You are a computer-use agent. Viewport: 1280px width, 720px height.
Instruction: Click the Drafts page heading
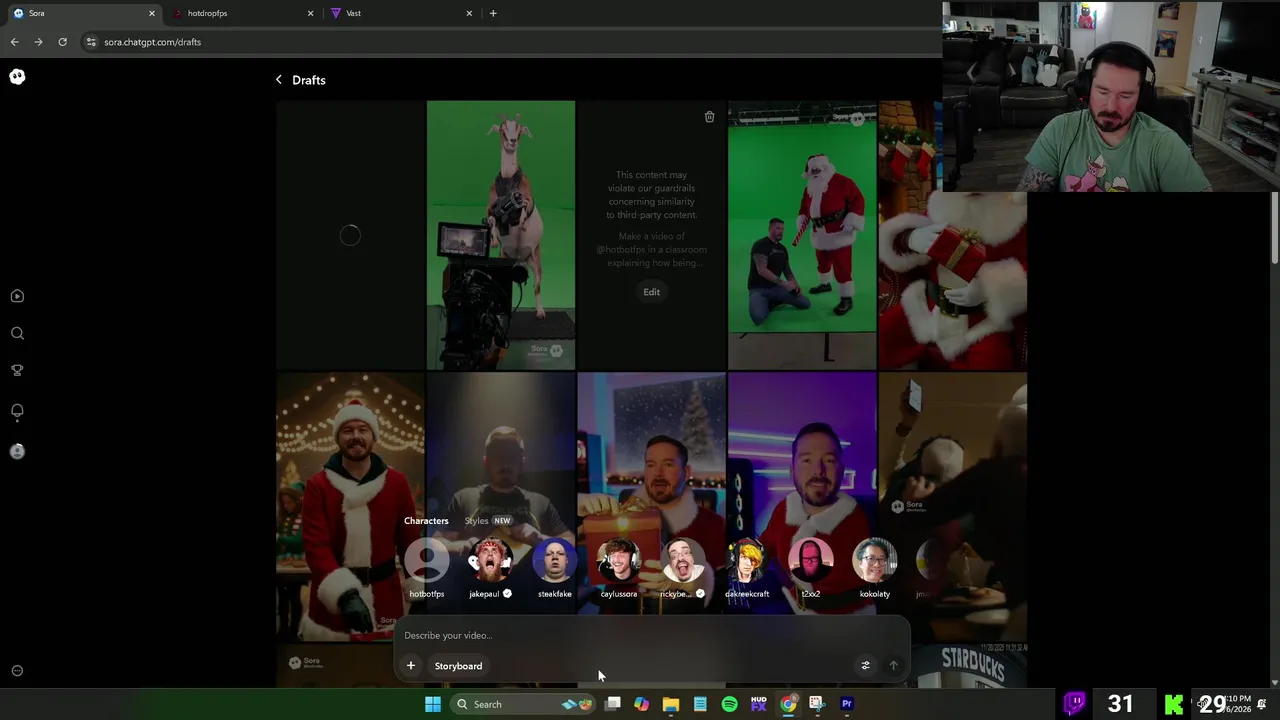click(x=309, y=80)
